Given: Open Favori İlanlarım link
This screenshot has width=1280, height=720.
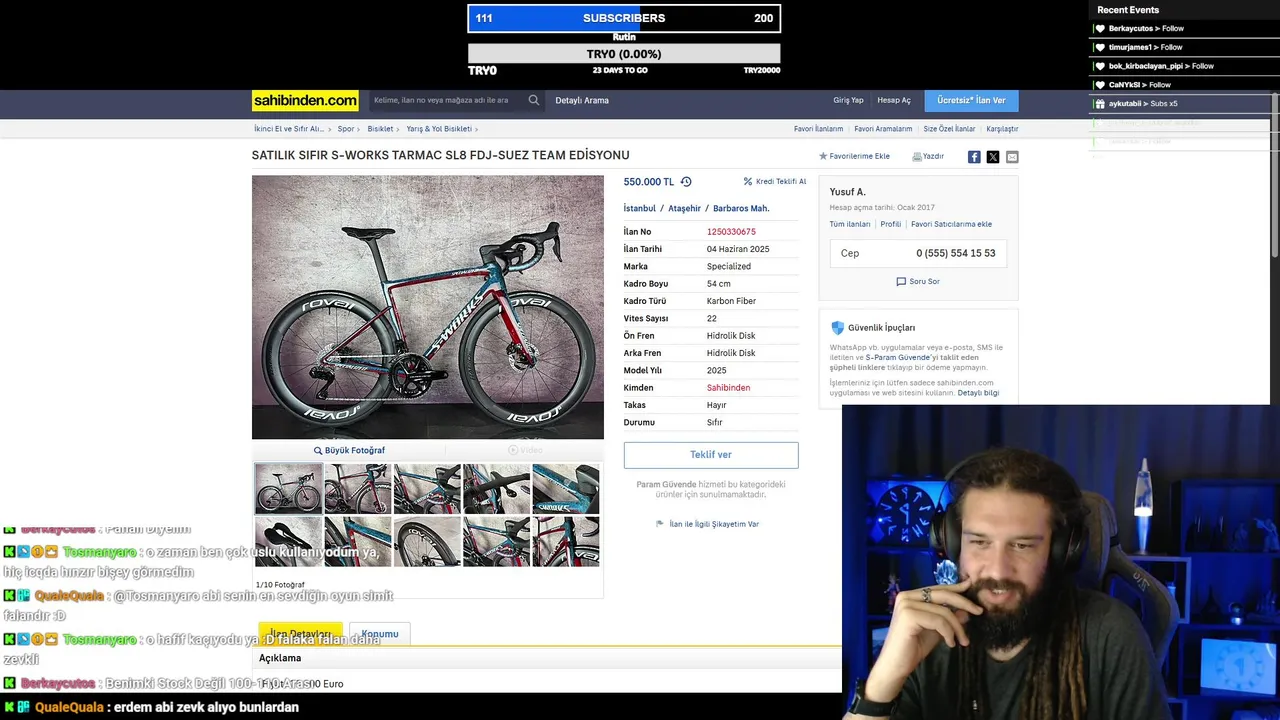Looking at the screenshot, I should (818, 129).
